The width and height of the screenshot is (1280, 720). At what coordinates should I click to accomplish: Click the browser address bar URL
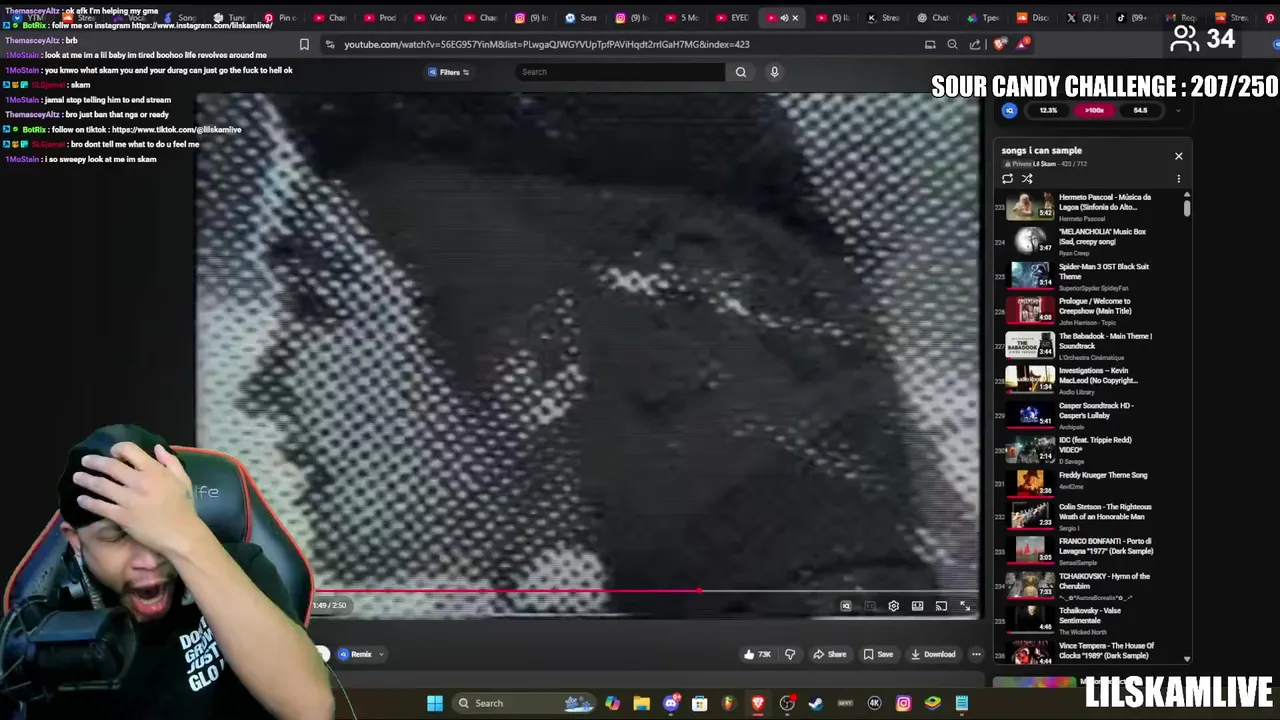coord(546,44)
